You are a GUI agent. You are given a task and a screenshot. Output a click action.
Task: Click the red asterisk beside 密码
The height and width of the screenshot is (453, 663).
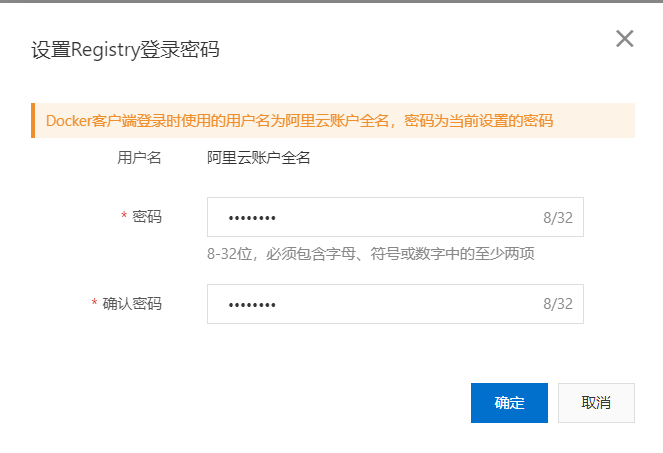click(124, 217)
